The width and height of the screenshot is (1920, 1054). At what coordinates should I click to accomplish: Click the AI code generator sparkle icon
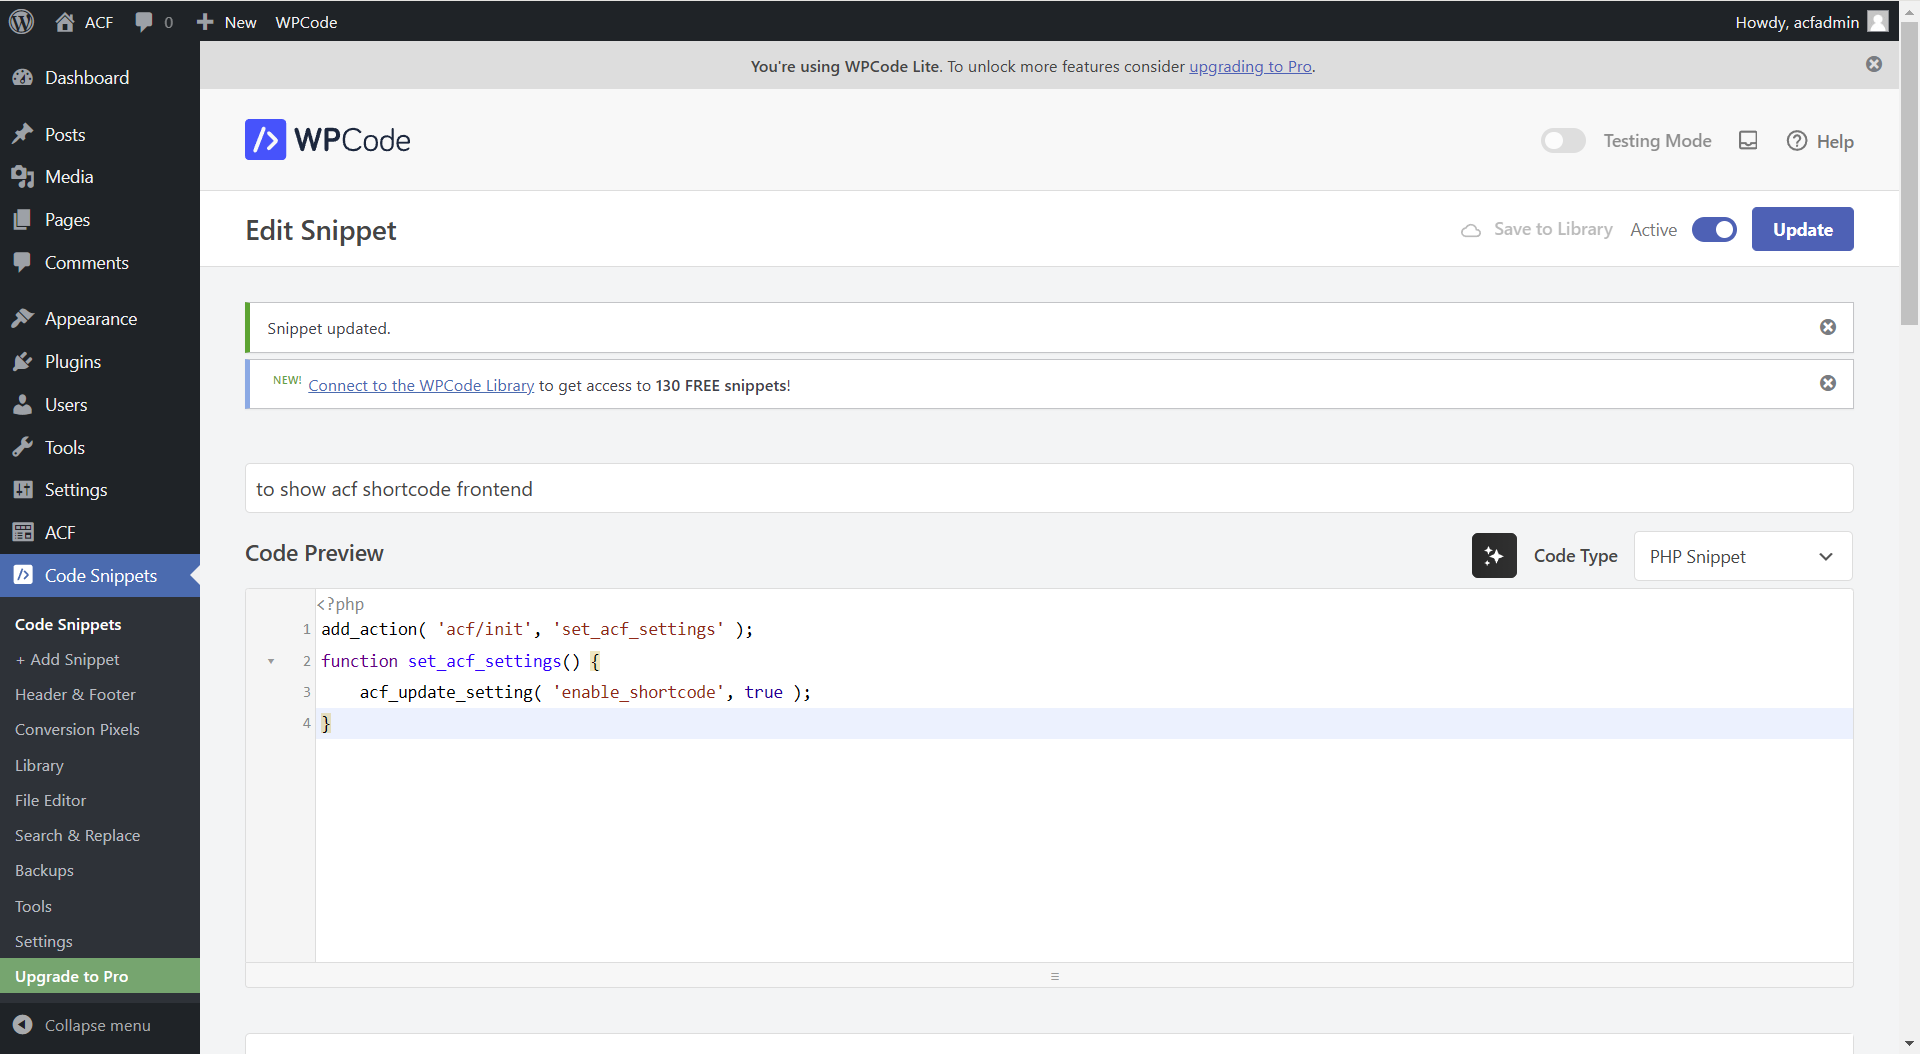[x=1494, y=556]
